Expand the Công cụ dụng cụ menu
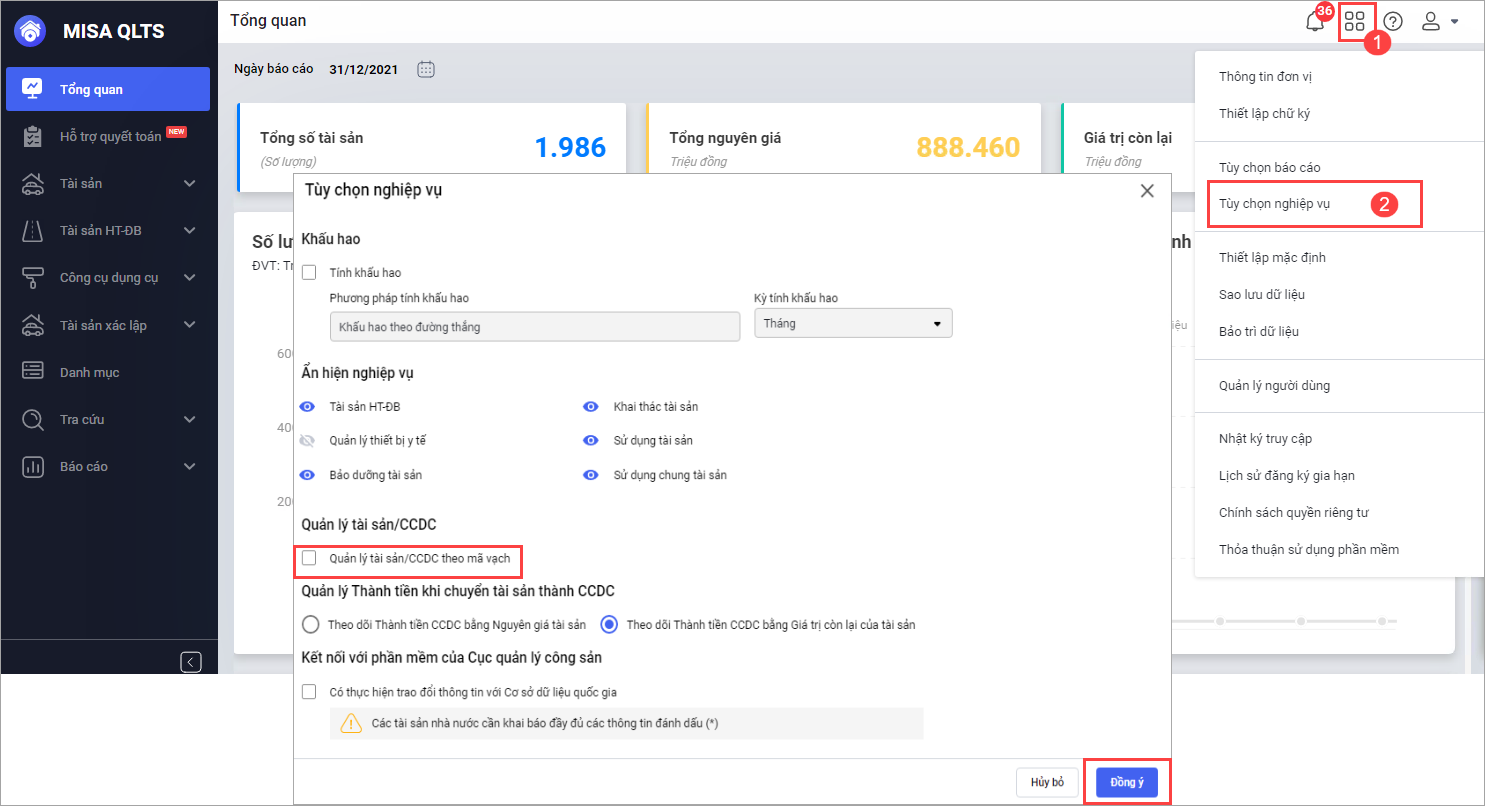1485x806 pixels. coord(109,277)
